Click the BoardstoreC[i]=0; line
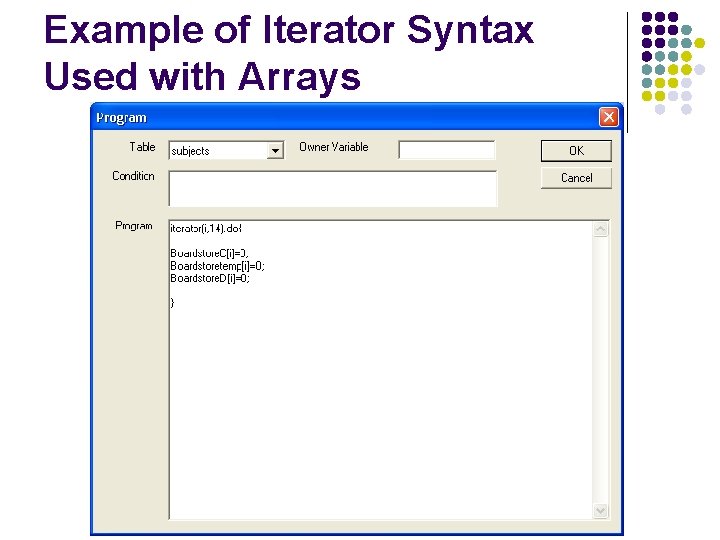The image size is (720, 540). coord(209,253)
